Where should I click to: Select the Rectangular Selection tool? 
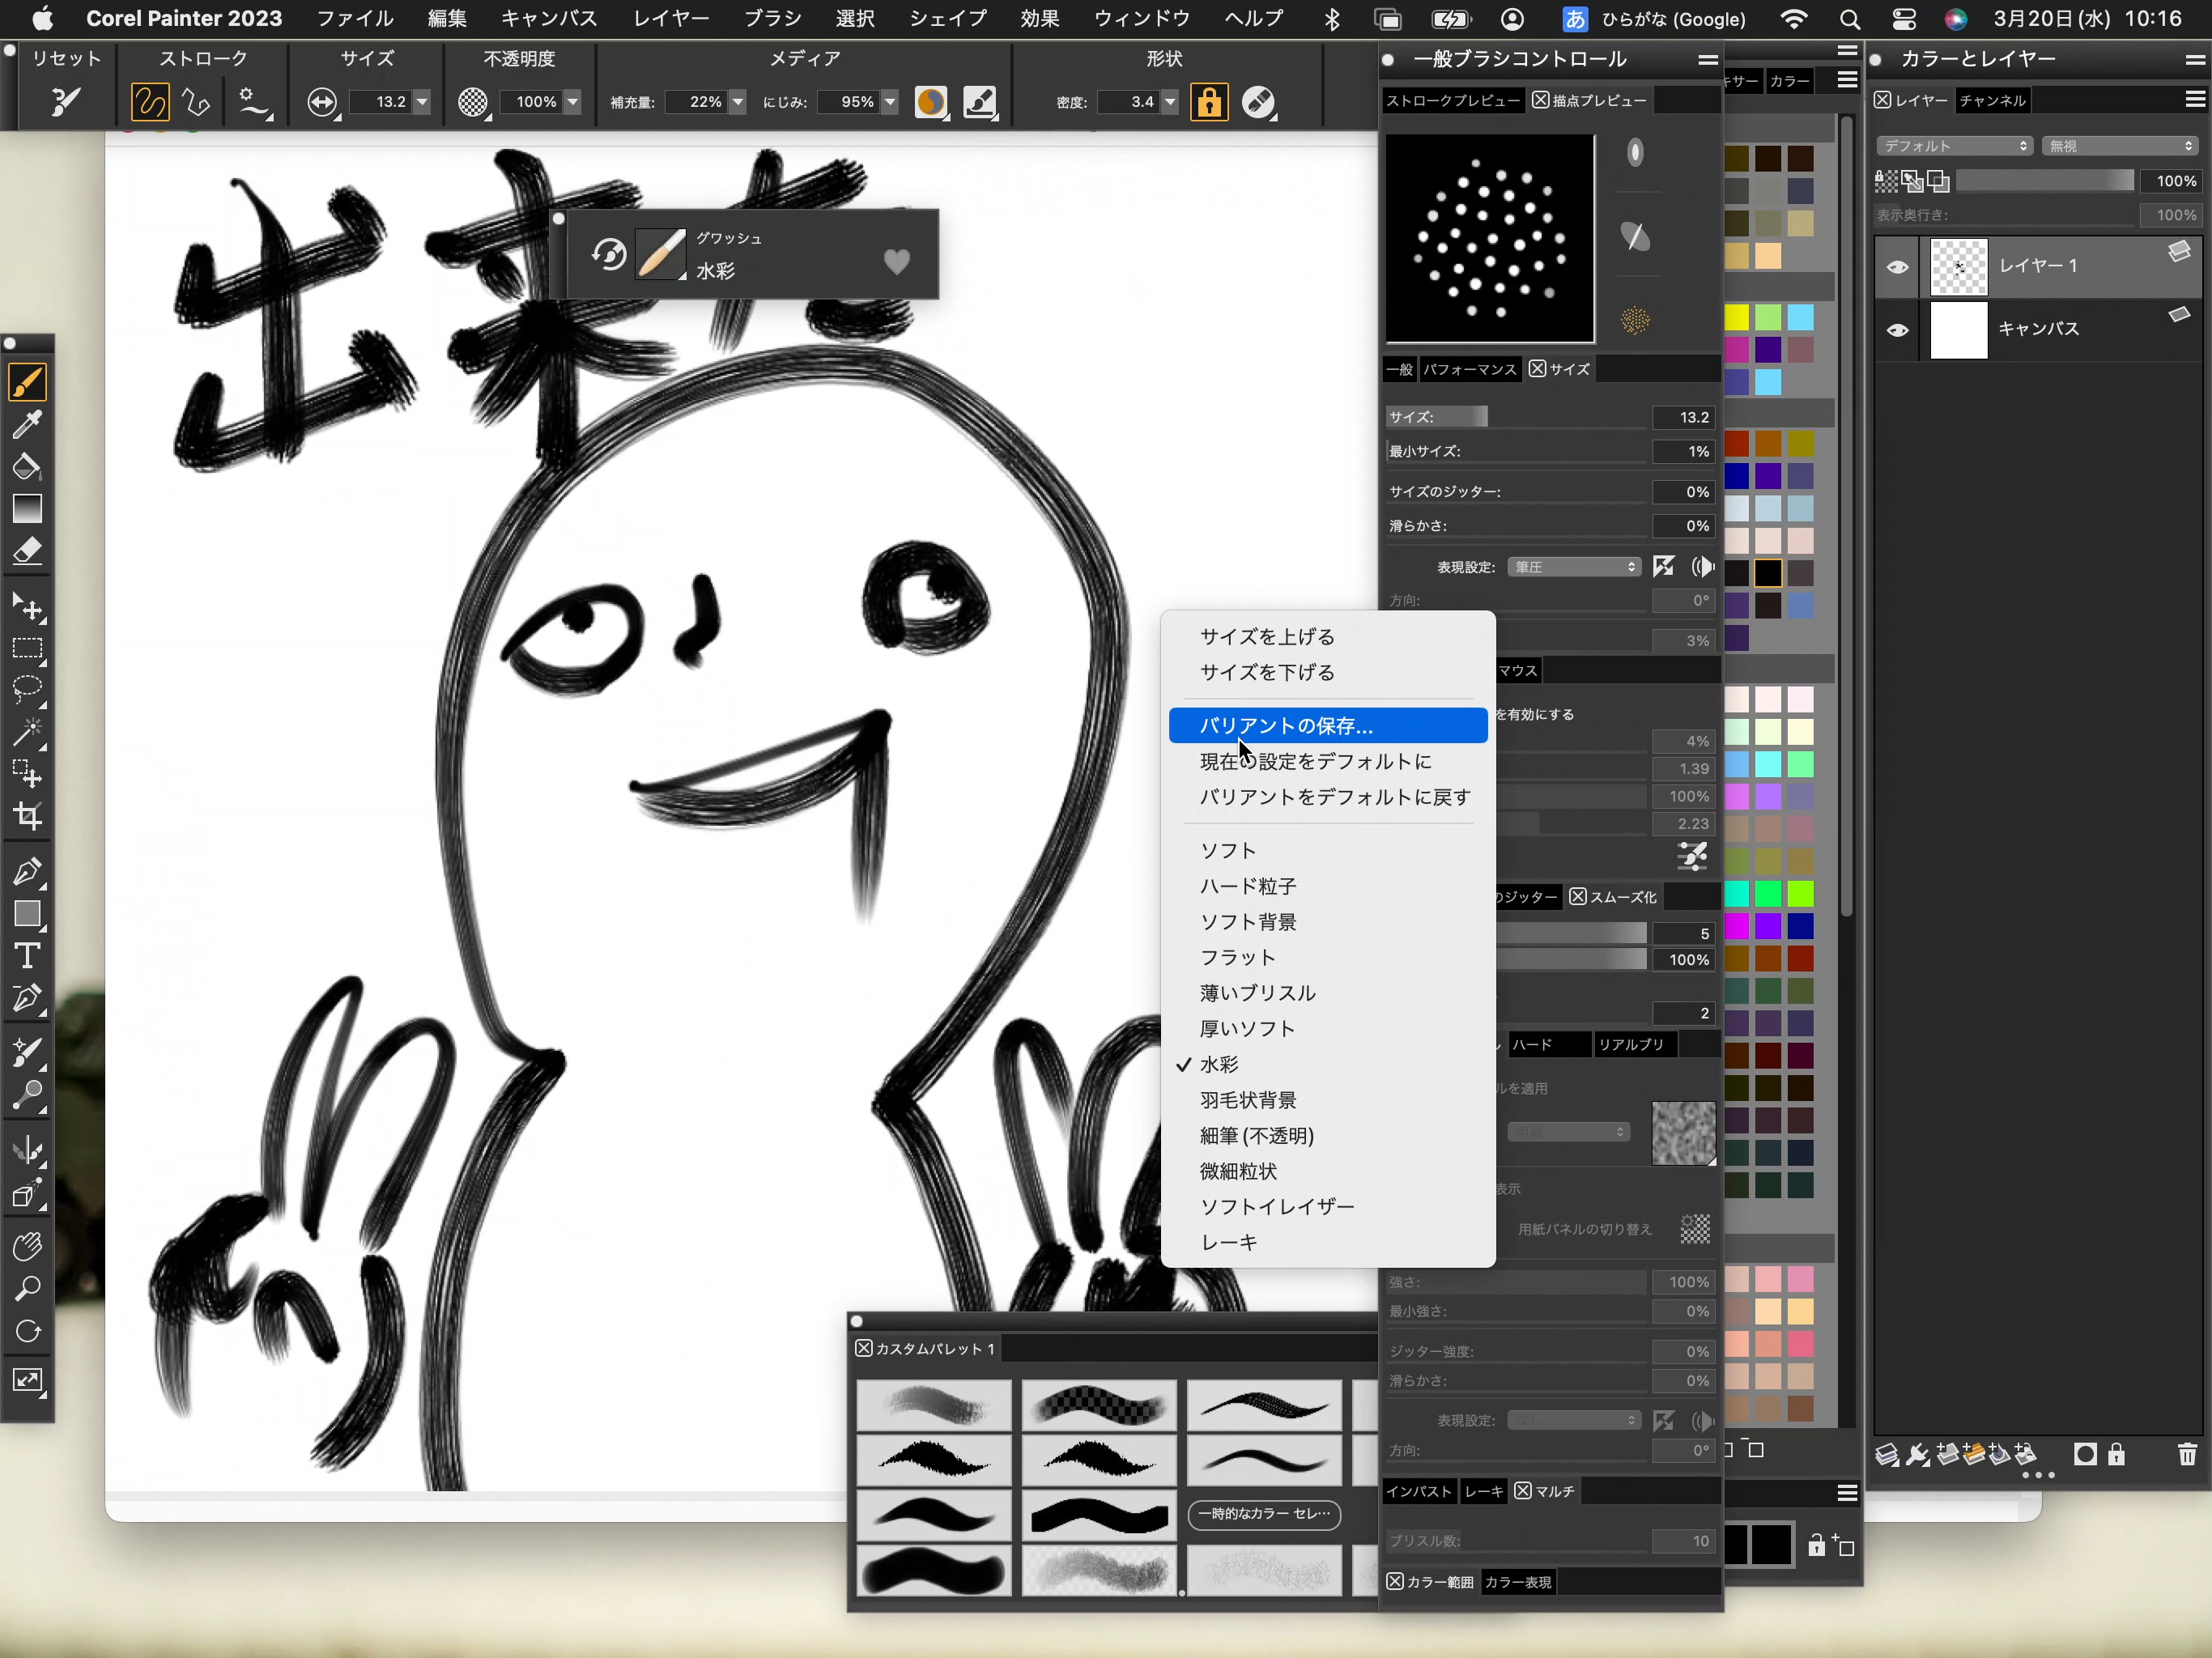pyautogui.click(x=27, y=649)
